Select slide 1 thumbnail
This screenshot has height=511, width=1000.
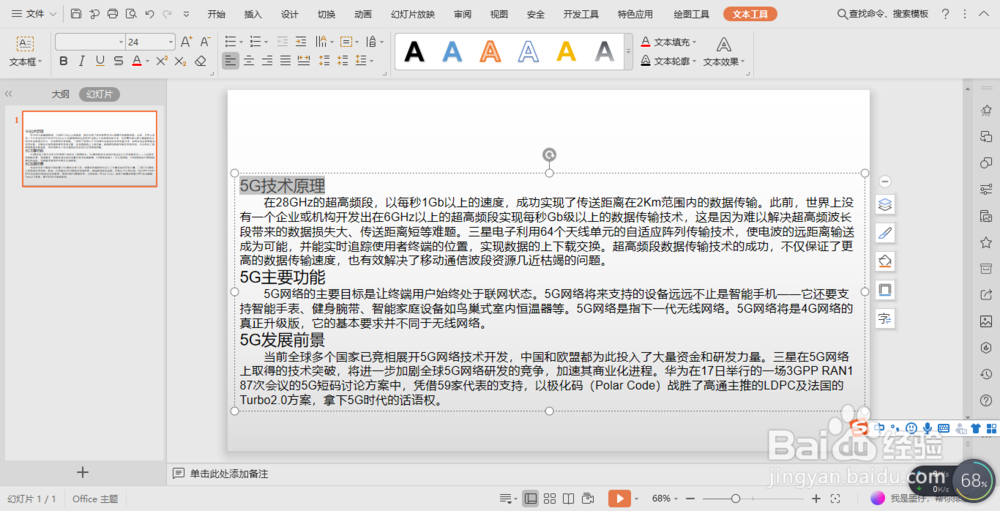pos(90,149)
